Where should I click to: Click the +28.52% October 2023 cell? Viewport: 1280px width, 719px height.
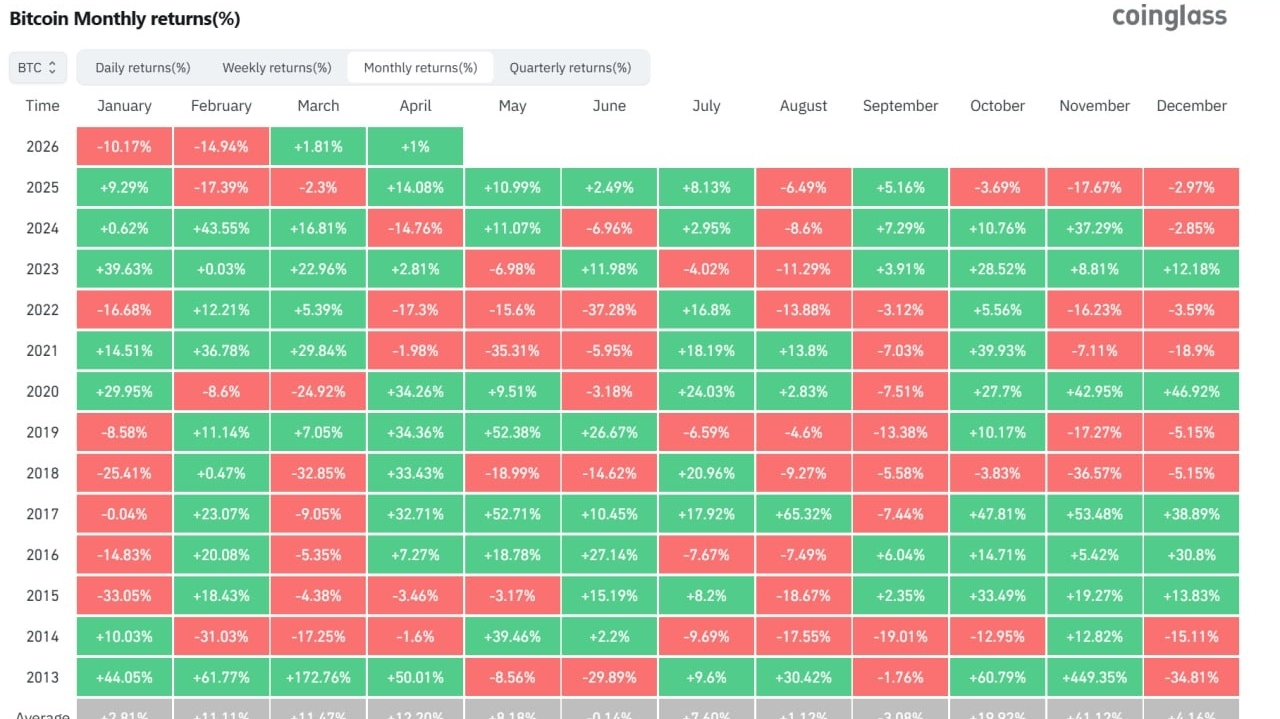point(997,269)
